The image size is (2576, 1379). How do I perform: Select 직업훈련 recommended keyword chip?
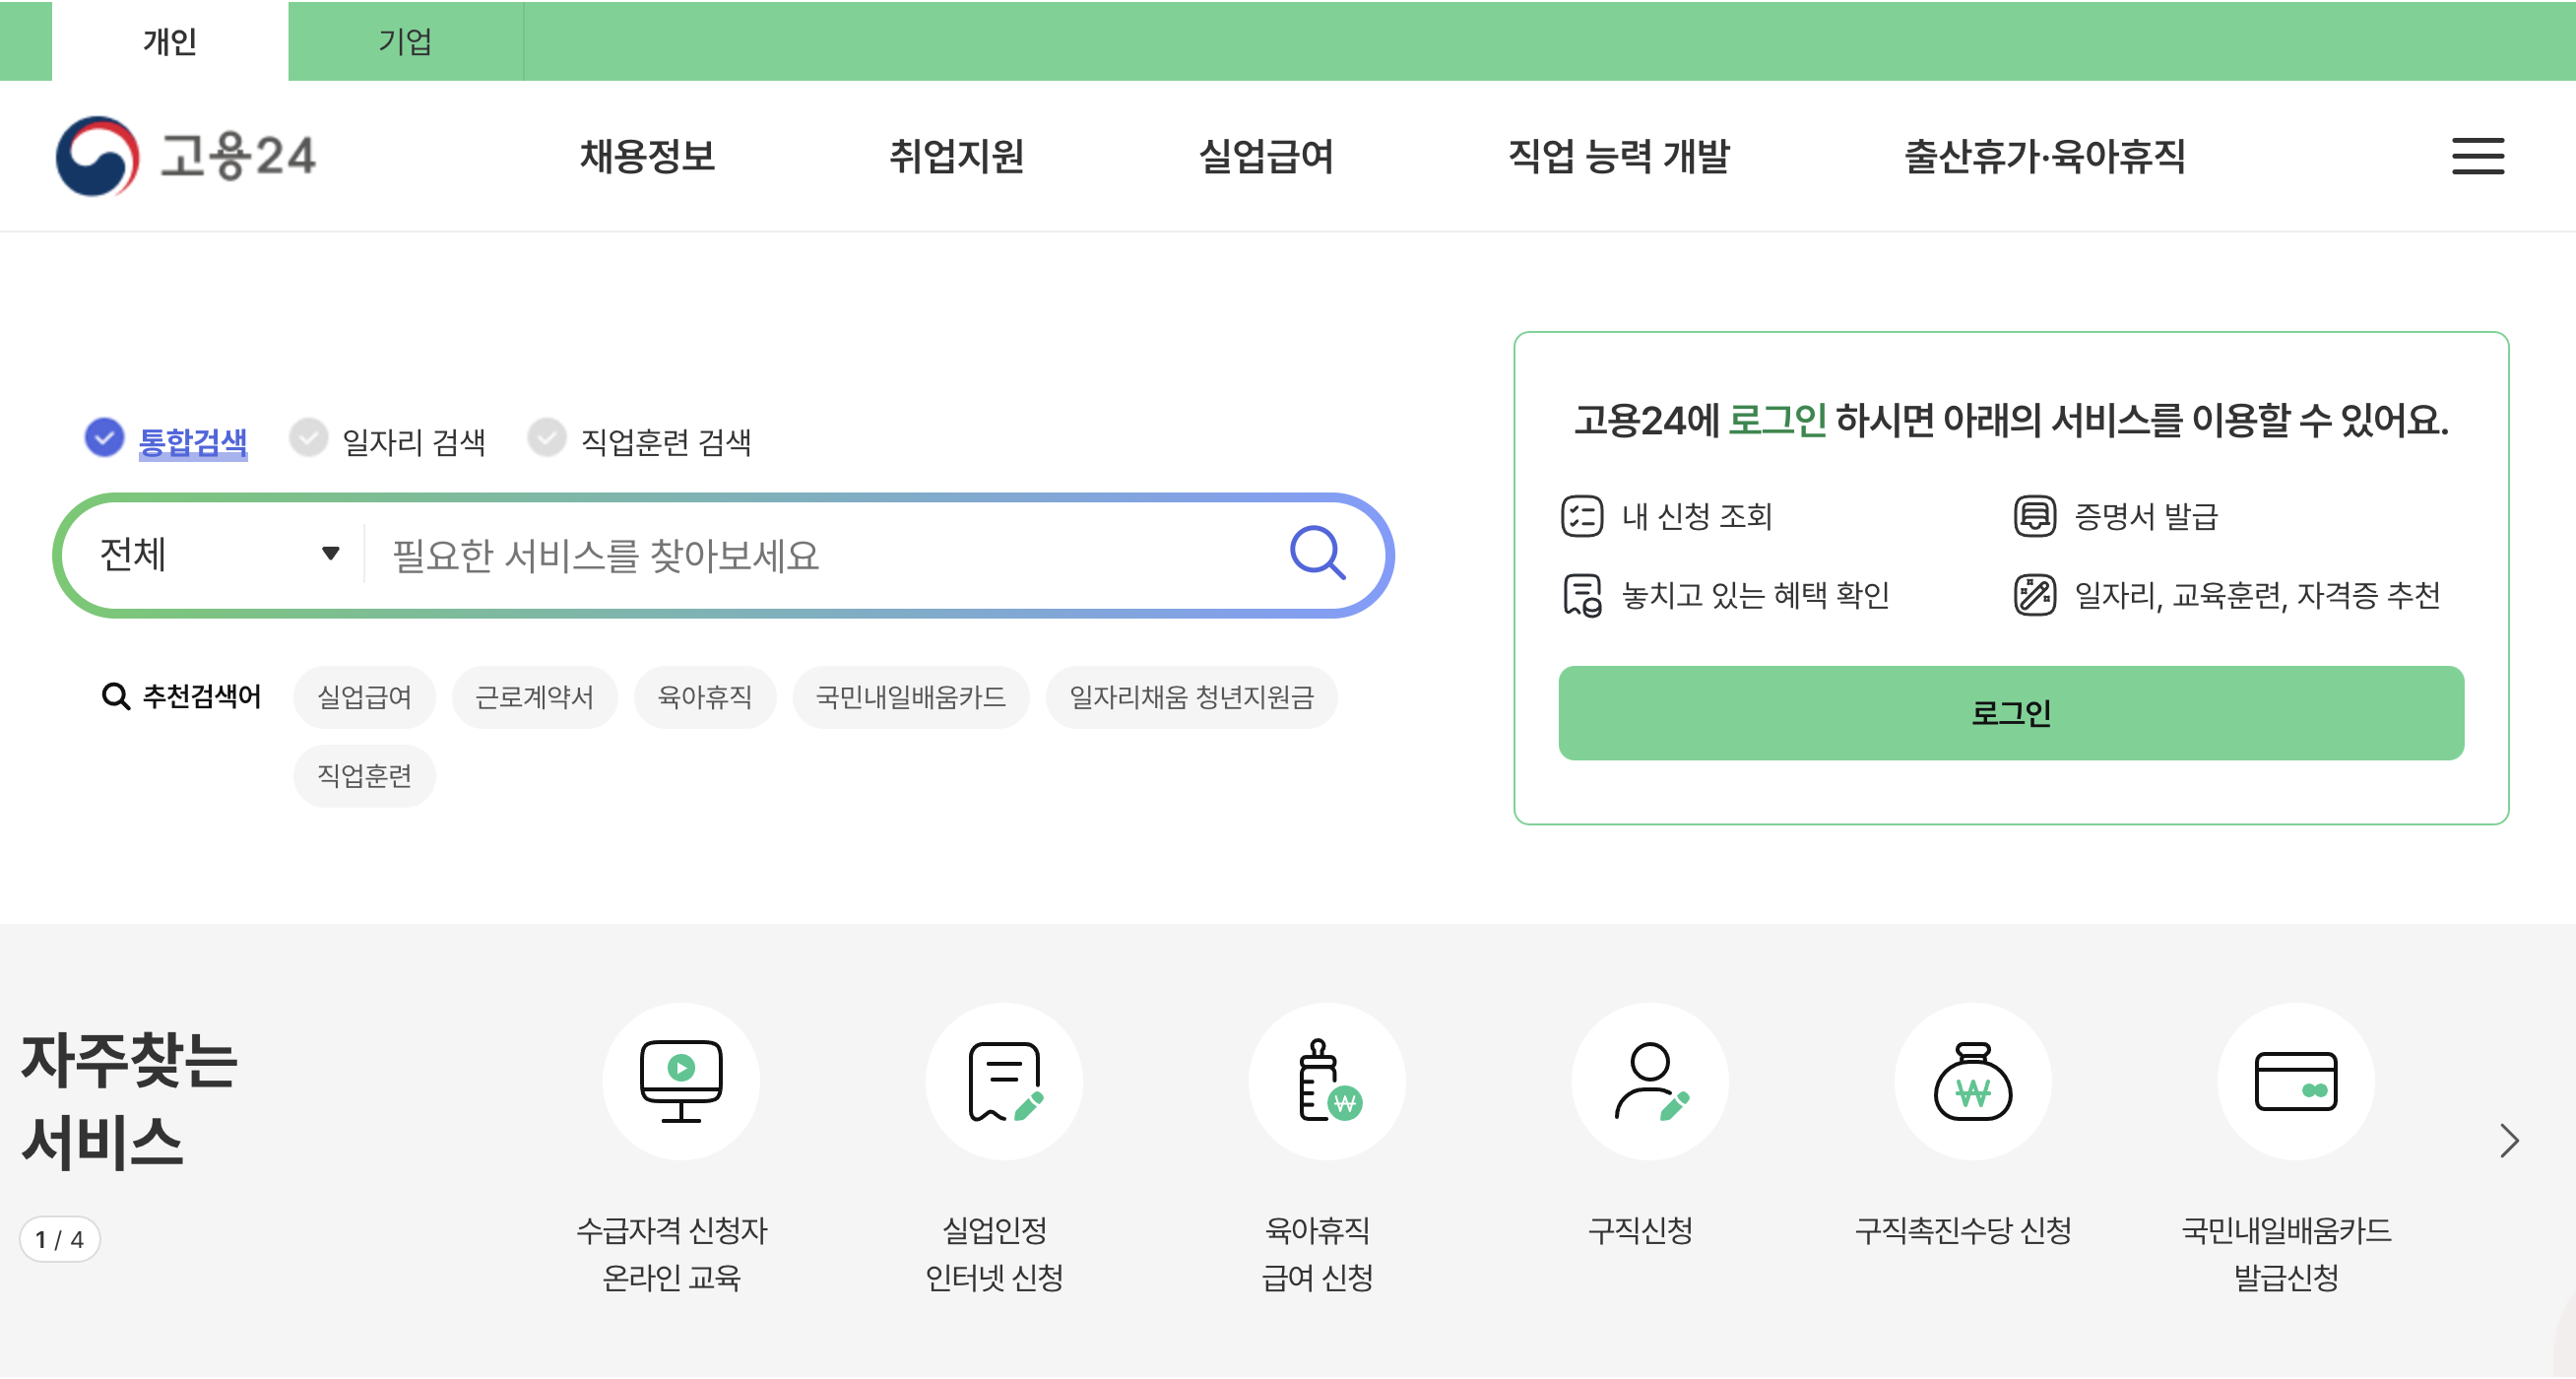point(364,776)
